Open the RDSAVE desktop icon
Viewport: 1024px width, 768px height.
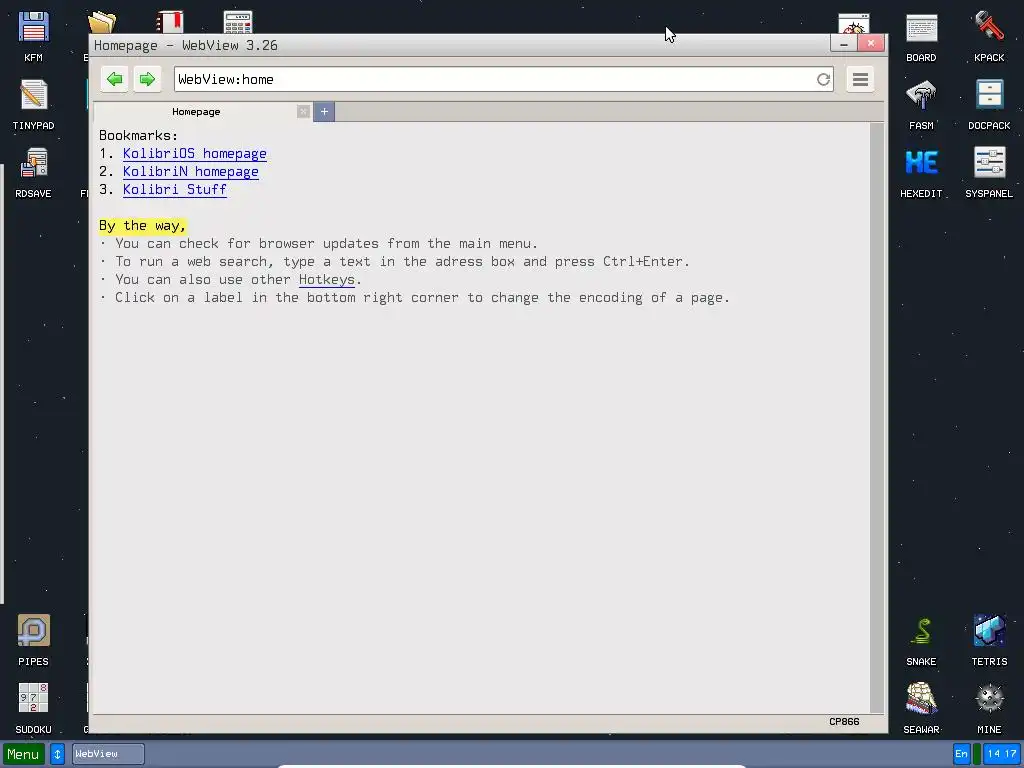pos(33,172)
